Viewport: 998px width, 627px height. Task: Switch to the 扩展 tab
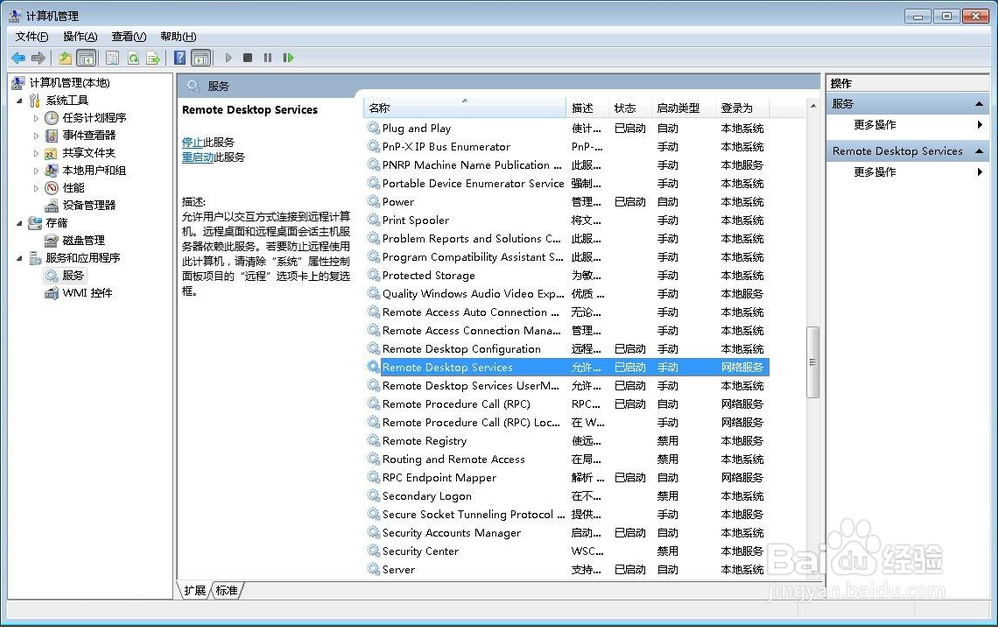pyautogui.click(x=195, y=590)
